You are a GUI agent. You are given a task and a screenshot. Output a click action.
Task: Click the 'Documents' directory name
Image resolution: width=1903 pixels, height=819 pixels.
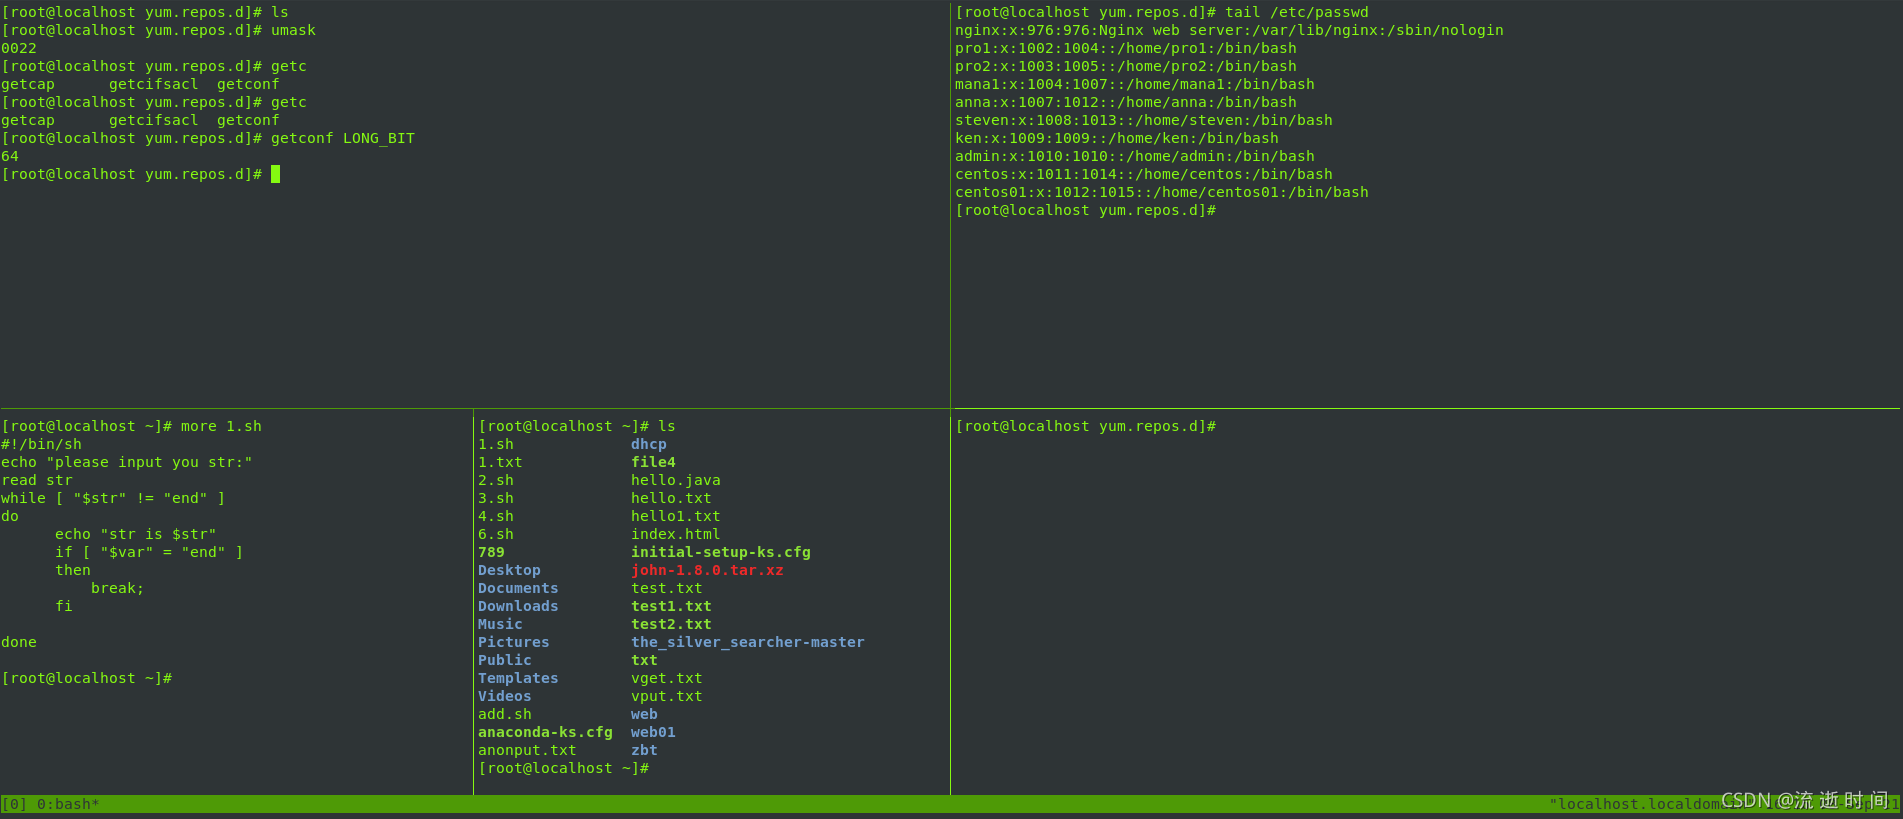(518, 588)
